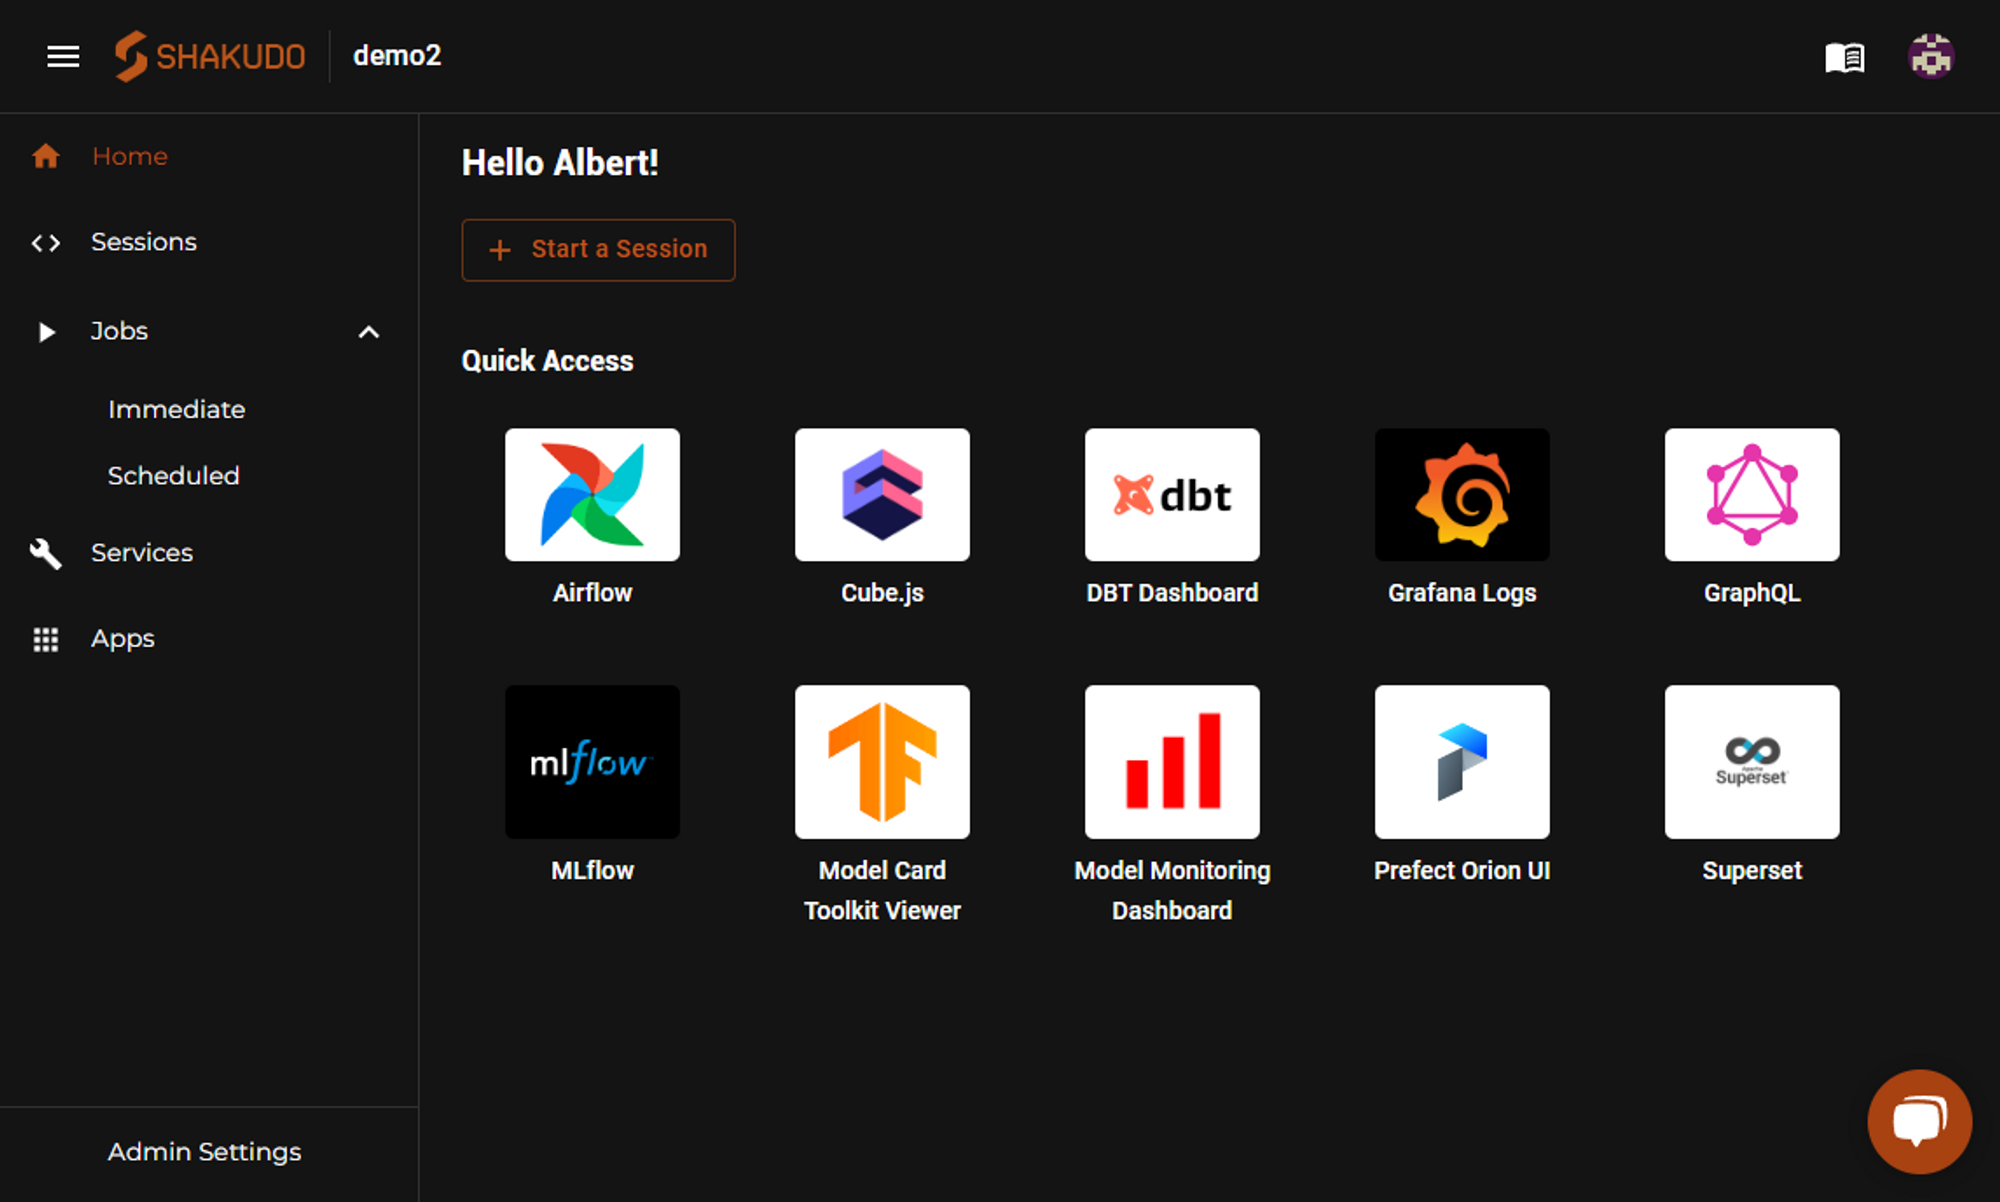Open the chat support bubble
This screenshot has width=2000, height=1202.
click(x=1919, y=1121)
